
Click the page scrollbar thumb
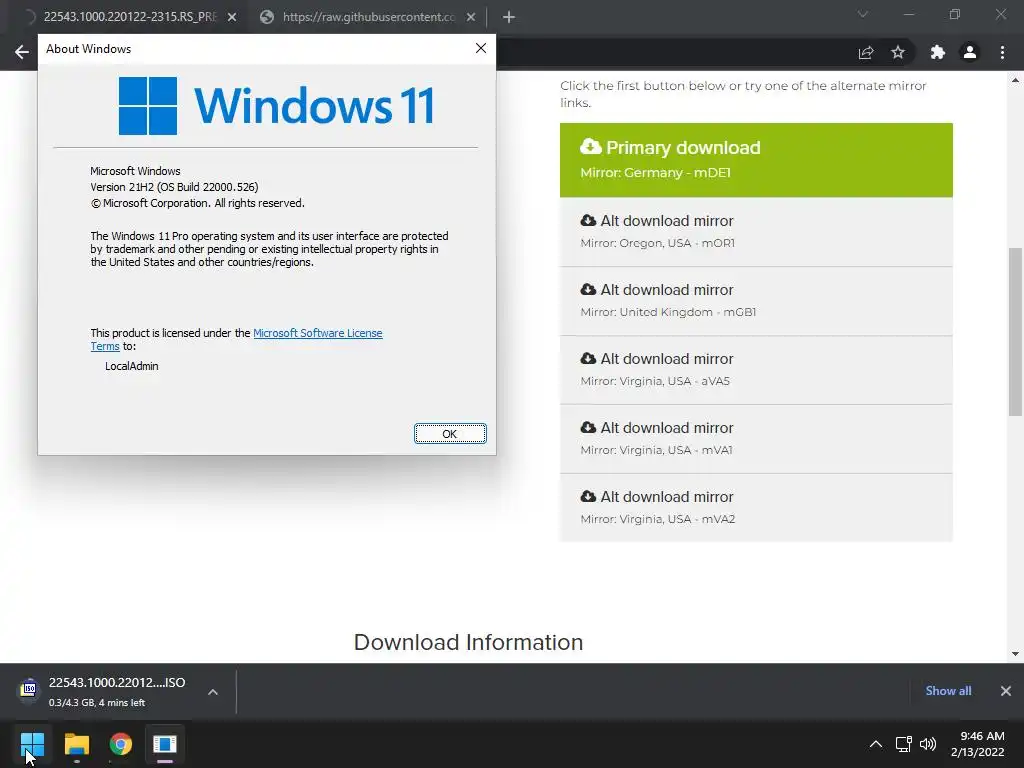pyautogui.click(x=1015, y=331)
